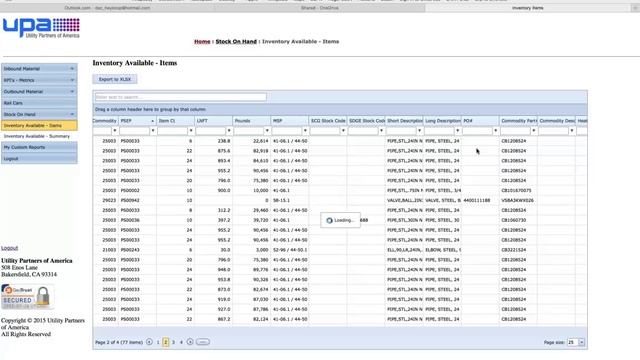The height and width of the screenshot is (360, 640).
Task: Sort by the Long Description header
Action: click(442, 121)
